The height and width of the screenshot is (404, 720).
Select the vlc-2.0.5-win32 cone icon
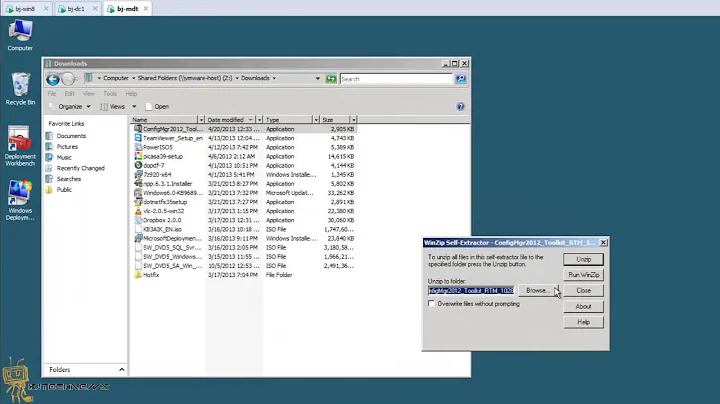click(138, 211)
